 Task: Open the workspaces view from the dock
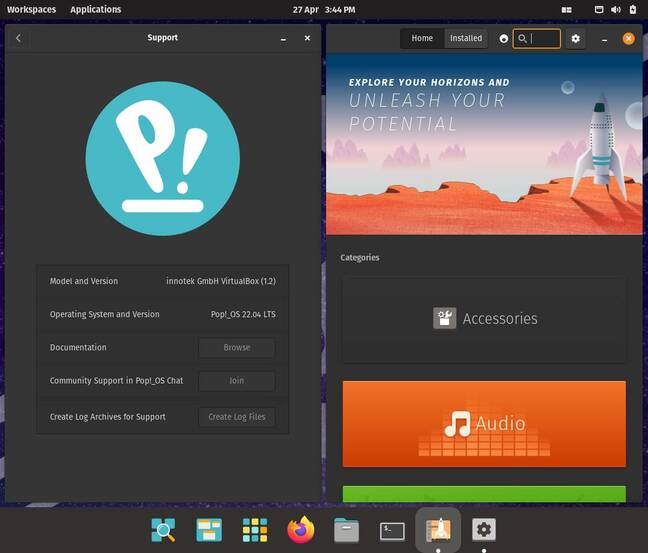[x=209, y=529]
